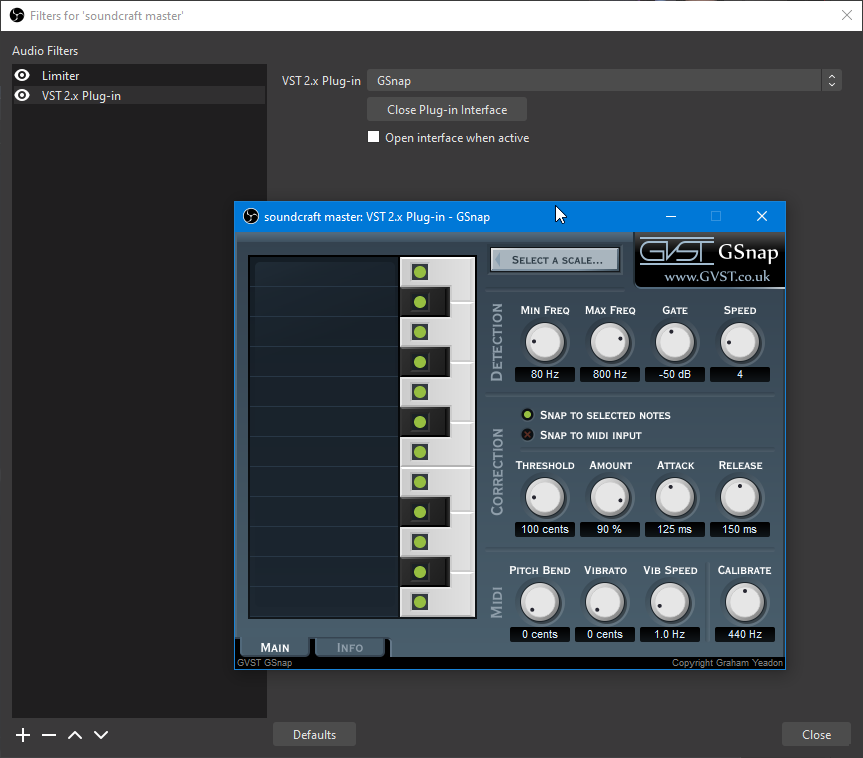Open the Select a scale menu
The height and width of the screenshot is (758, 863).
point(555,260)
